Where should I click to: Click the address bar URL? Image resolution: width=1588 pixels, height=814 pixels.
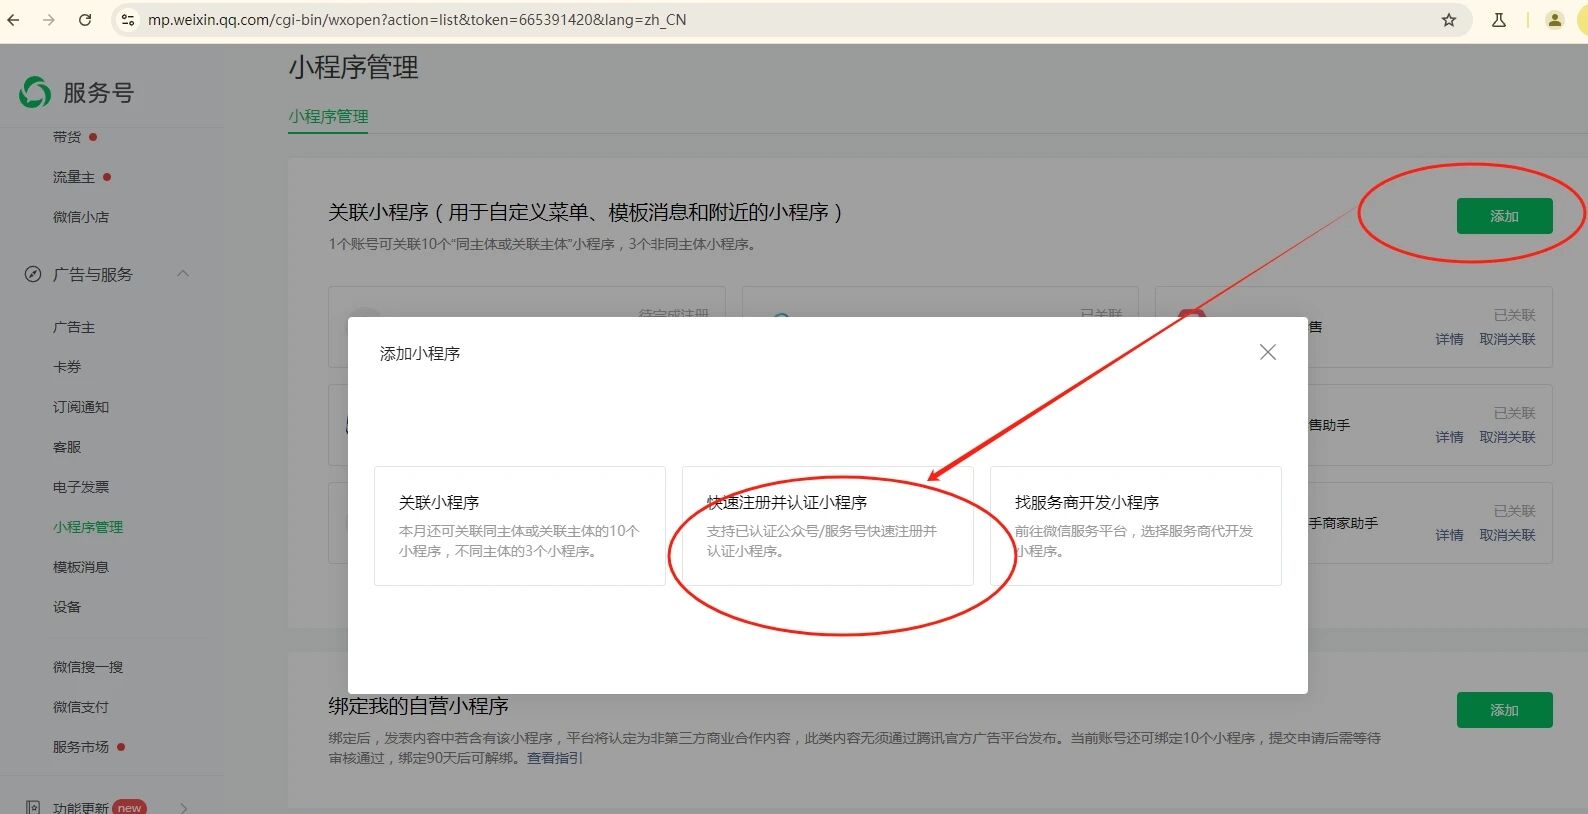[417, 20]
